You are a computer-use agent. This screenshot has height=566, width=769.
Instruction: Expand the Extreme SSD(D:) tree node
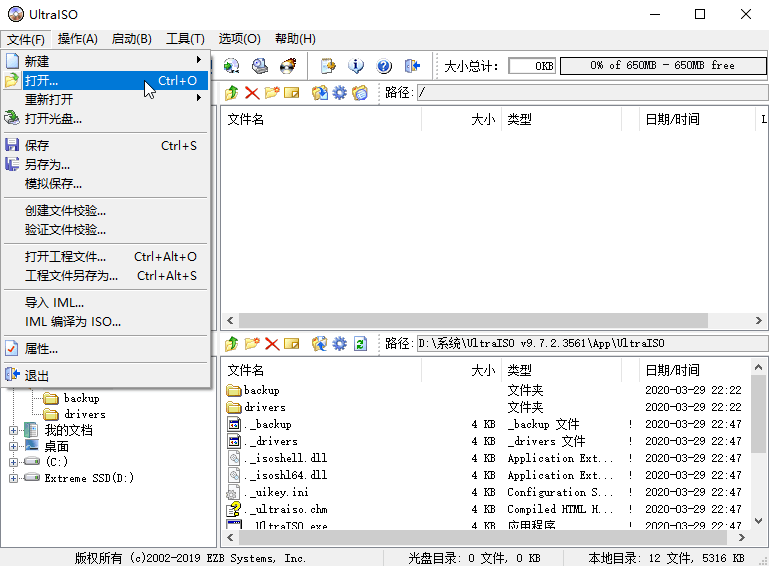tap(13, 478)
